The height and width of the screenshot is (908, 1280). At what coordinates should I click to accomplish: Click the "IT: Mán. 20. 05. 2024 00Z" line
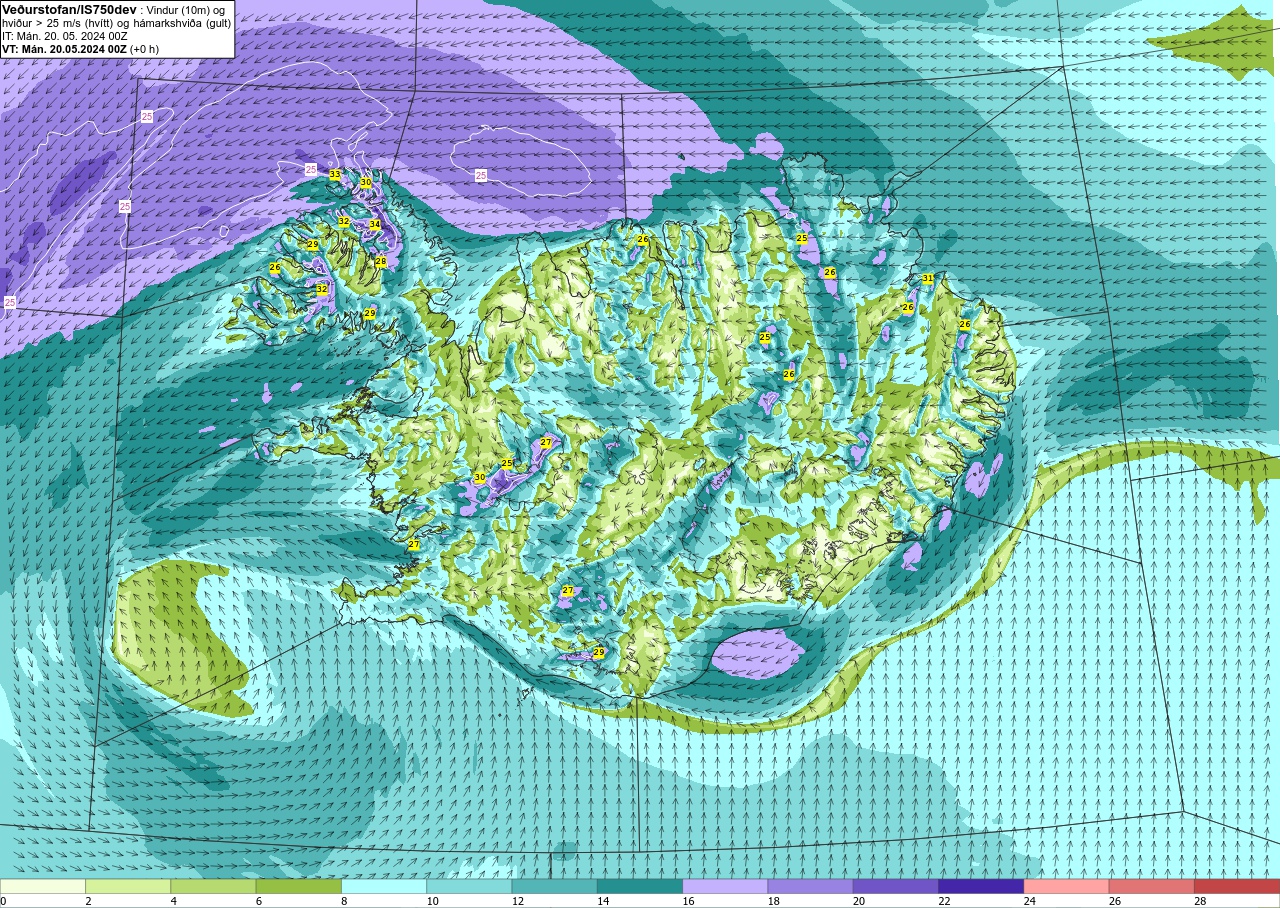[65, 36]
